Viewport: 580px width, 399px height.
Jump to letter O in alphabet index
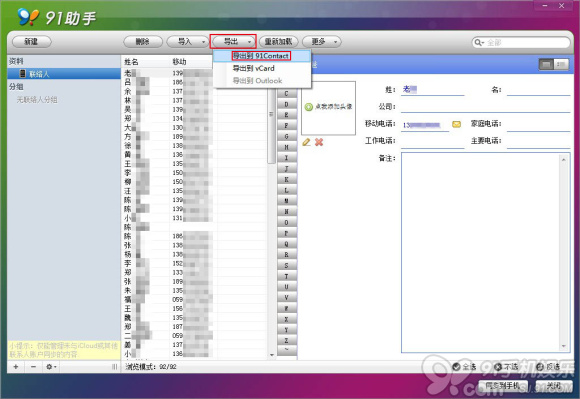[287, 223]
